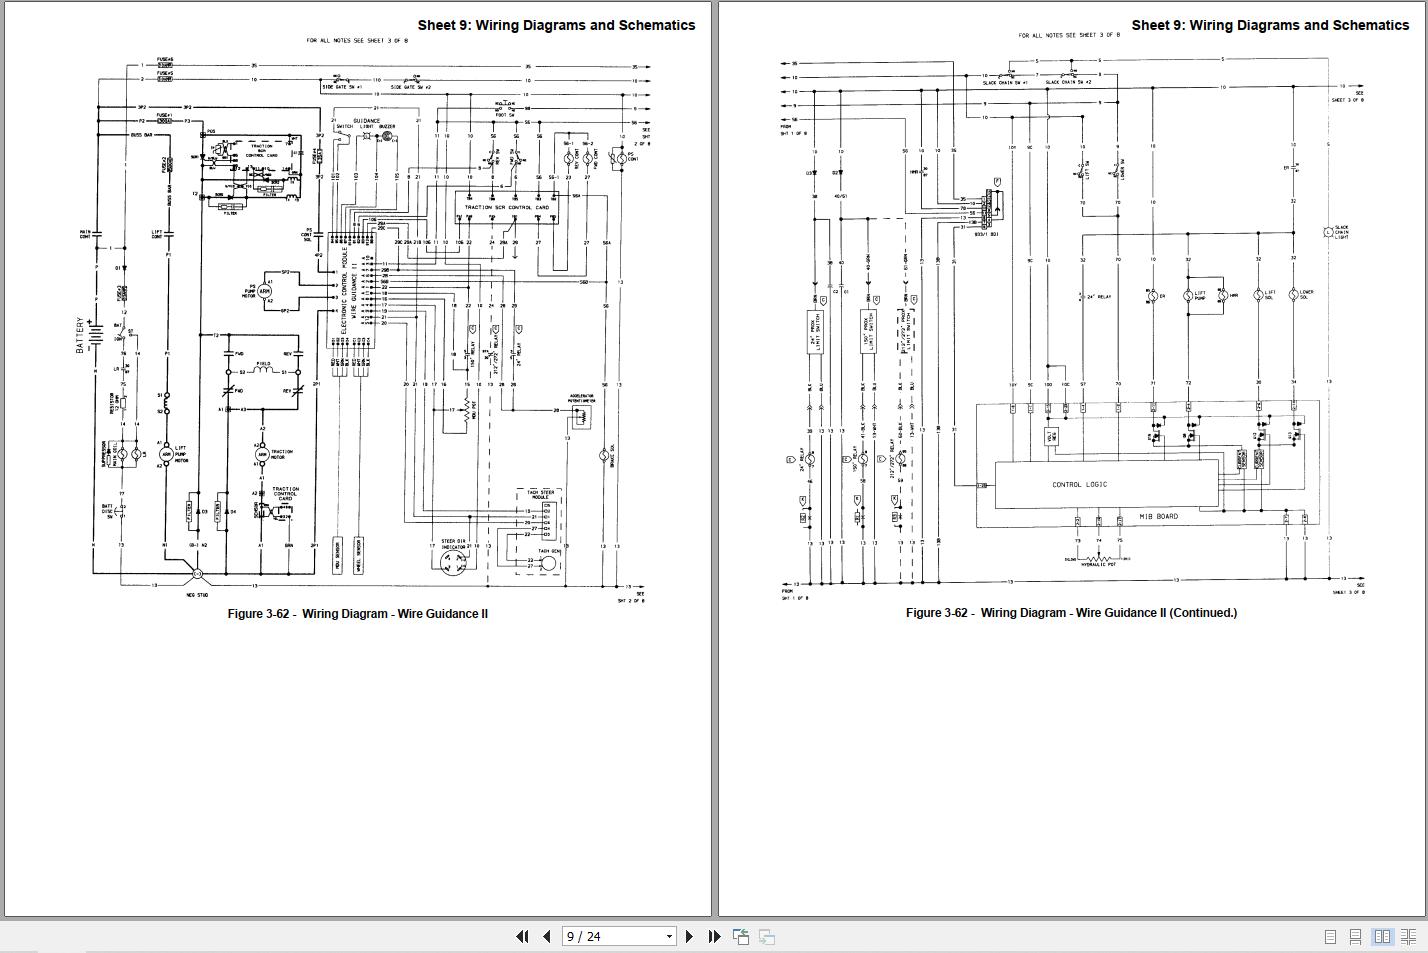Jump to the first page of the document

tap(522, 937)
